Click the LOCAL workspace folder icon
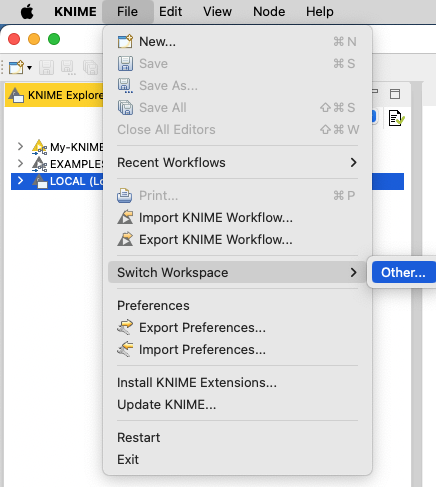The image size is (436, 487). pos(40,181)
